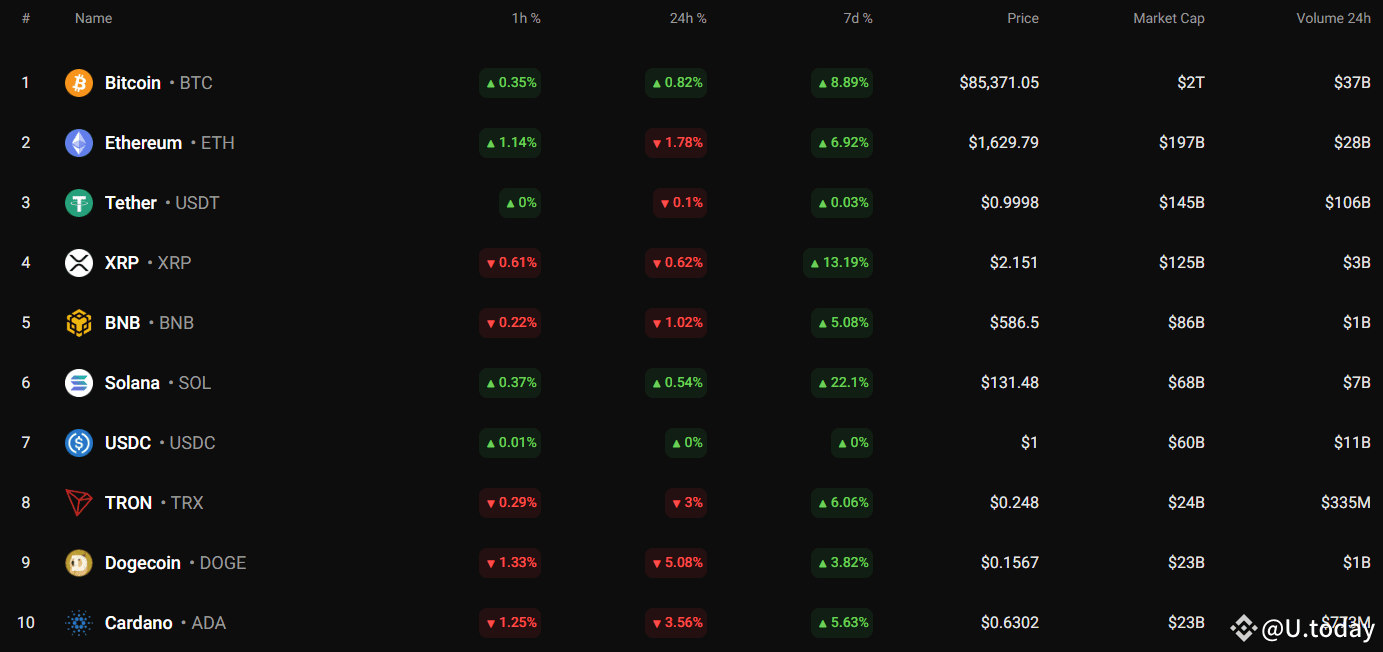Click the XRP logo icon
This screenshot has height=652, width=1383.
coord(79,263)
